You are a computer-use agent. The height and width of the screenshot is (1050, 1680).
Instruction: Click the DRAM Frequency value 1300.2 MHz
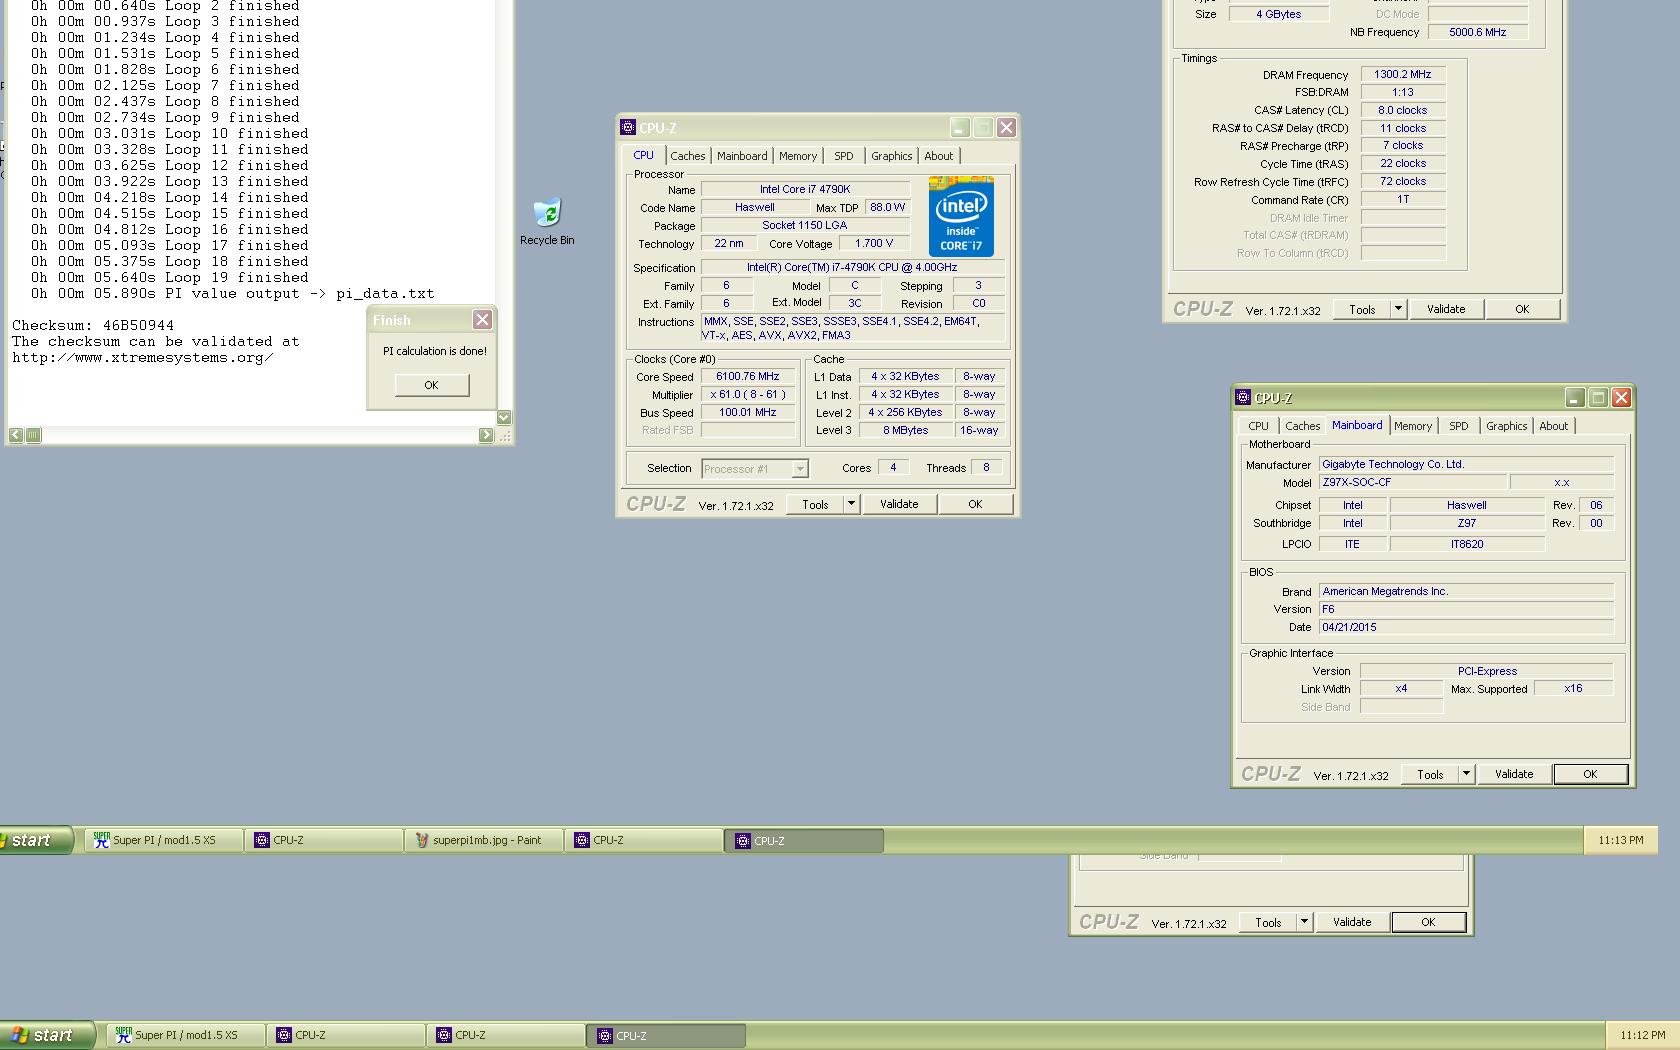click(x=1402, y=74)
